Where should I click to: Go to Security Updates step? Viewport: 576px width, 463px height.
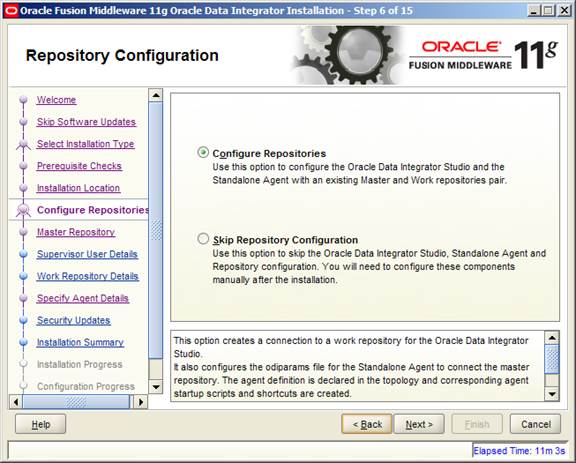[73, 320]
